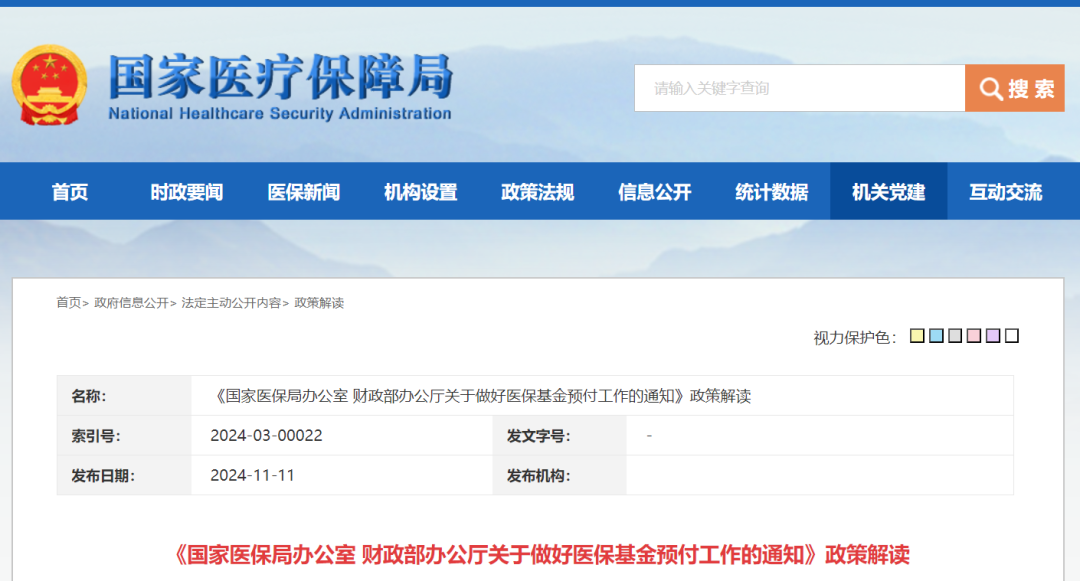Go to 法定主动公开内容 in the breadcrumb
Image resolution: width=1080 pixels, height=581 pixels.
pyautogui.click(x=231, y=303)
